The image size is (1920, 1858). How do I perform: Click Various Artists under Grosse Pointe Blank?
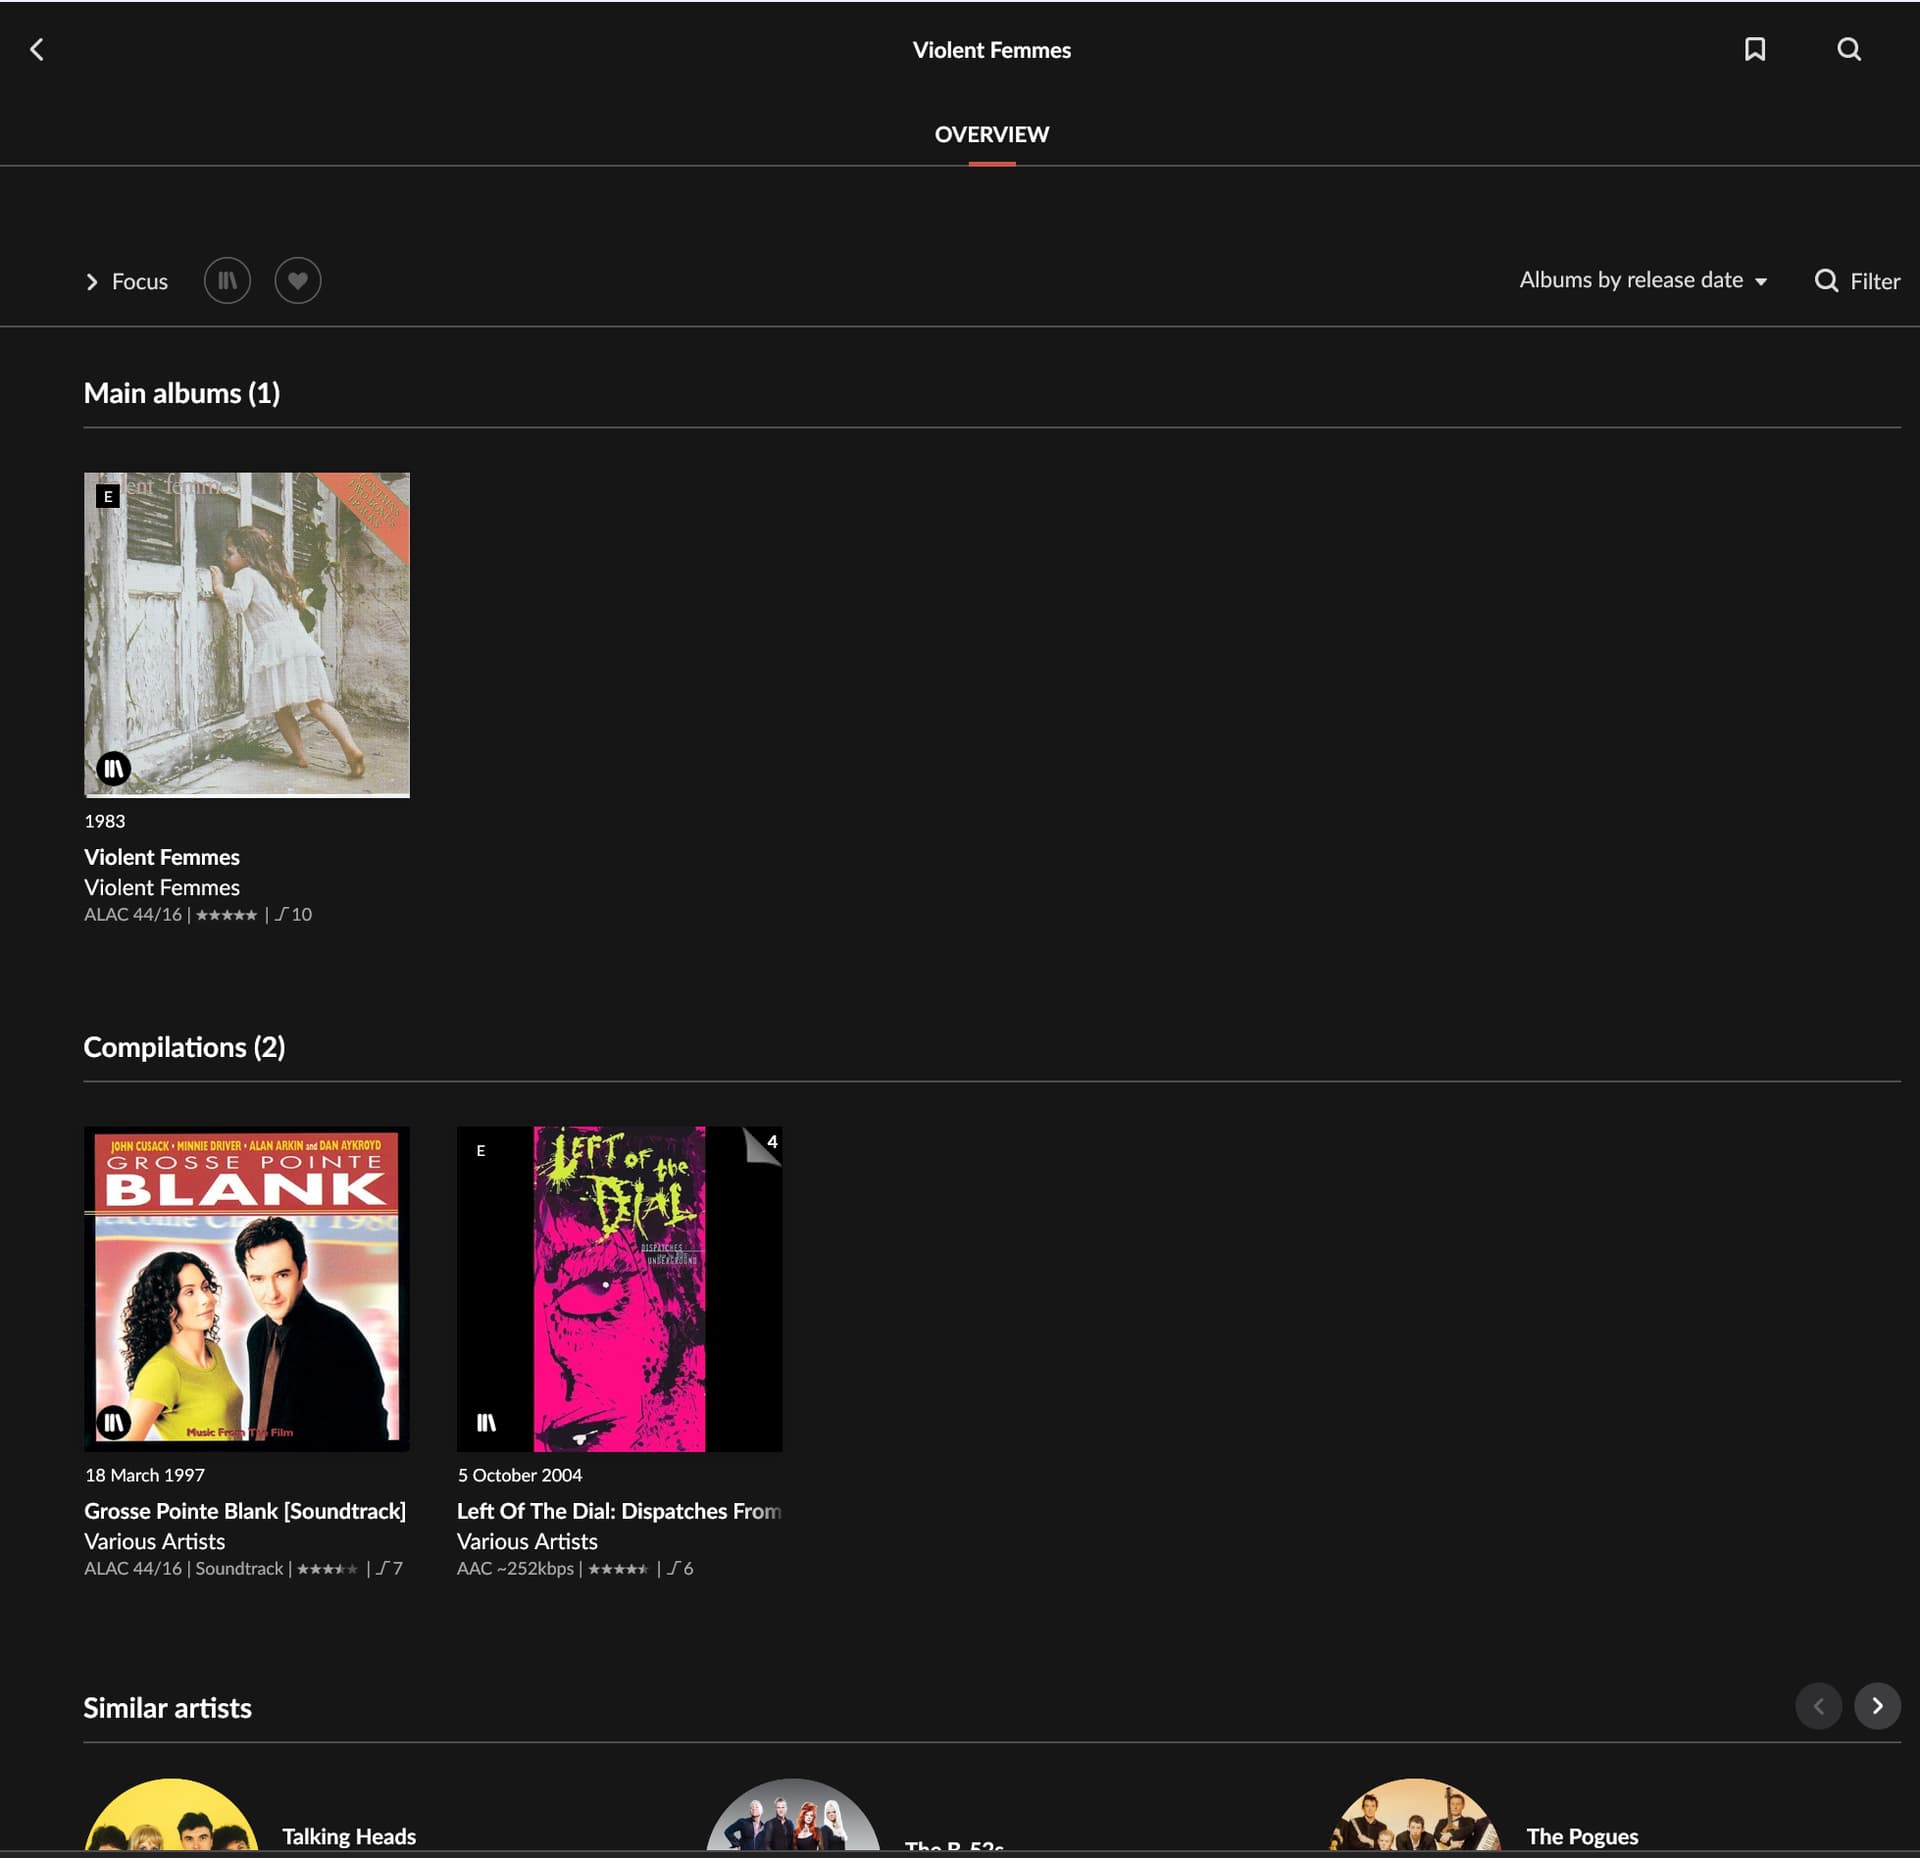pos(155,1541)
